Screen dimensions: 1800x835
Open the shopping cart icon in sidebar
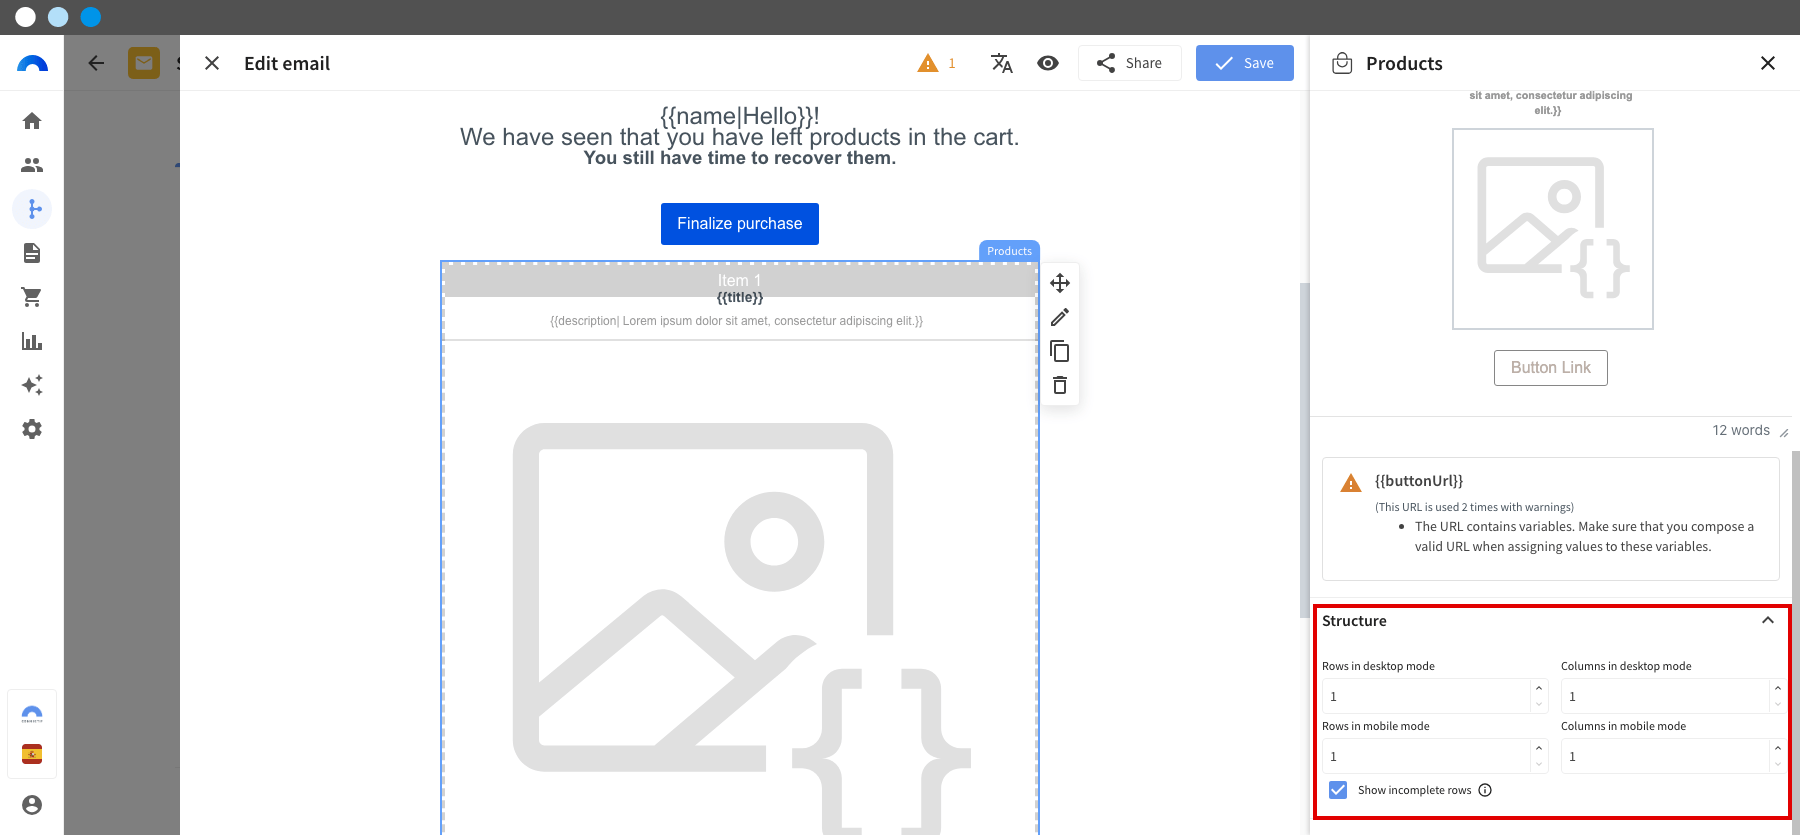32,297
